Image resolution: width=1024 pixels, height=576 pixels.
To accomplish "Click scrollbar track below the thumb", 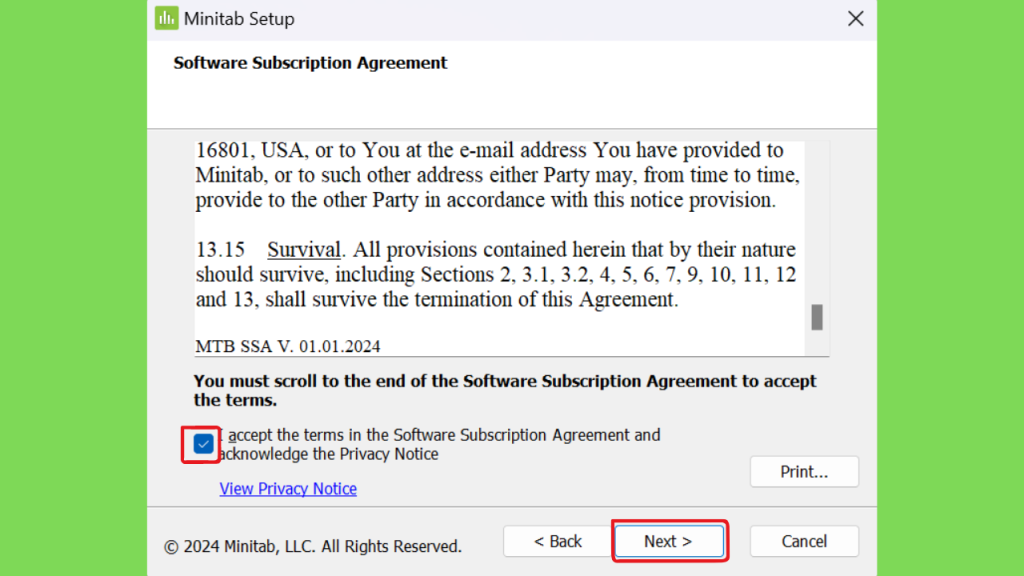I will 817,343.
